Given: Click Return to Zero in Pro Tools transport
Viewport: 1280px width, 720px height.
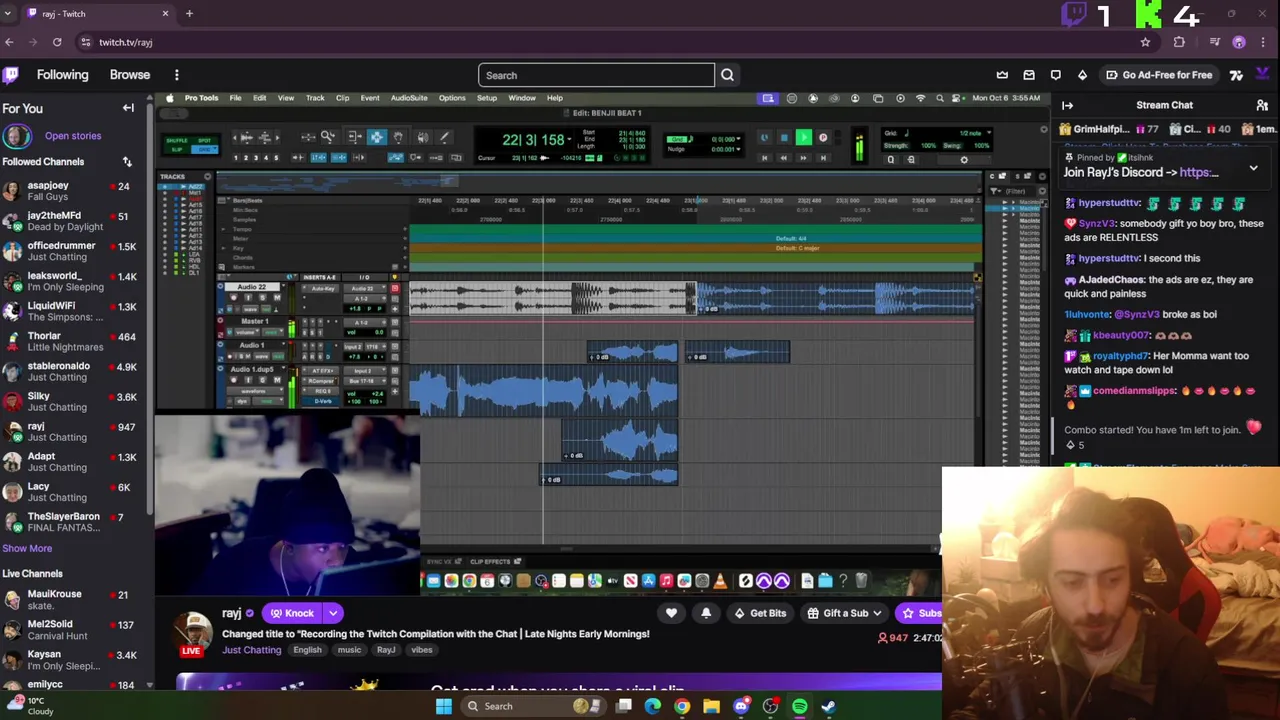Looking at the screenshot, I should pyautogui.click(x=765, y=158).
